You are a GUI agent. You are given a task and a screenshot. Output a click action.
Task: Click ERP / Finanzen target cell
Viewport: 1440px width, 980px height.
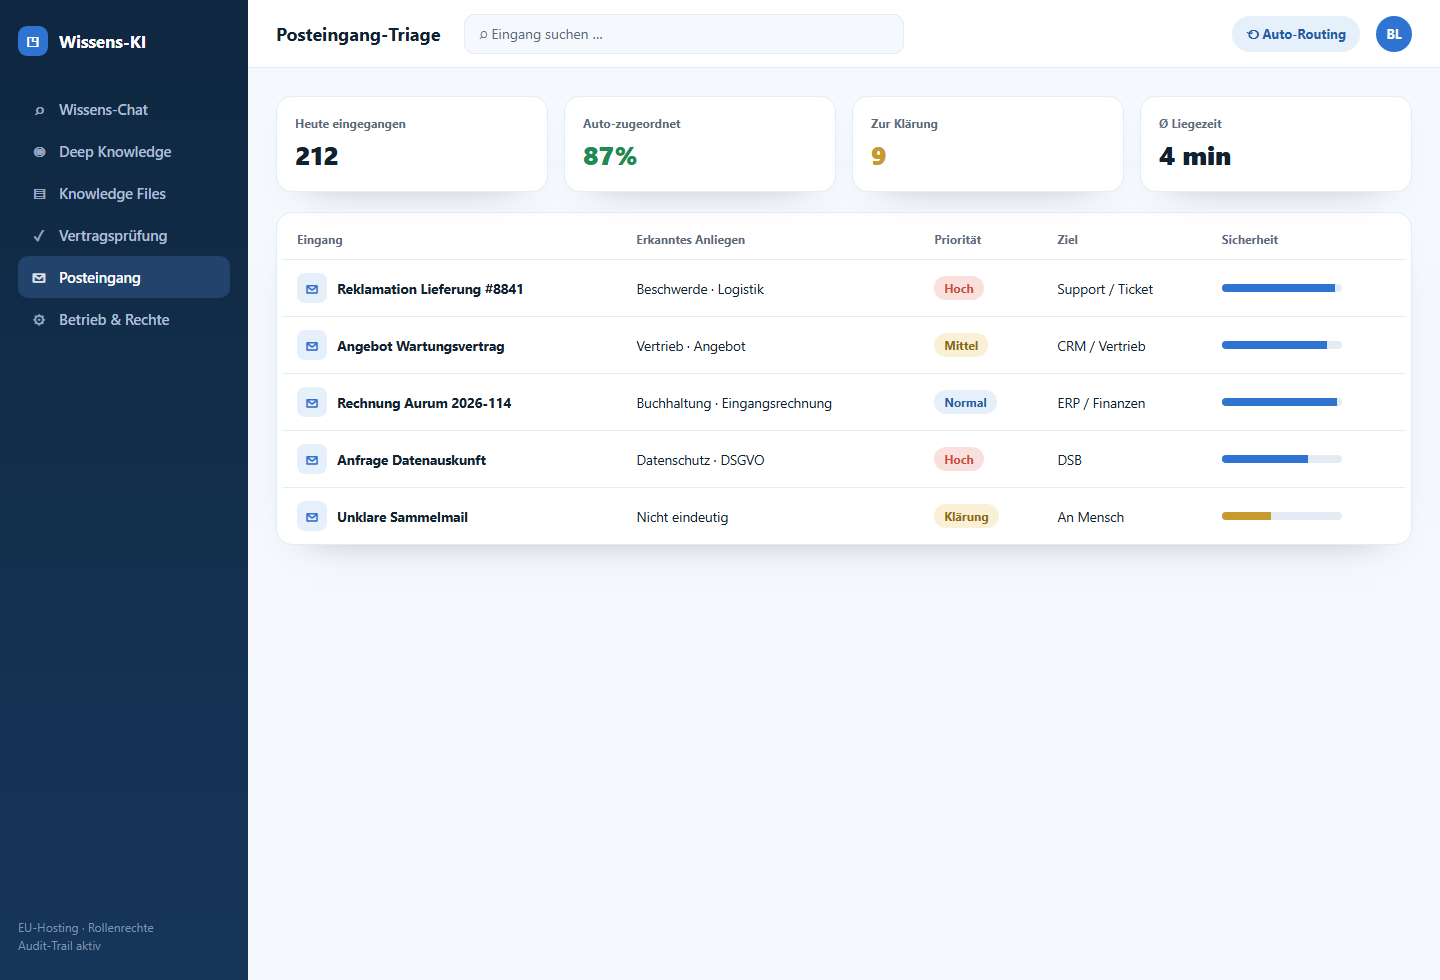1101,403
